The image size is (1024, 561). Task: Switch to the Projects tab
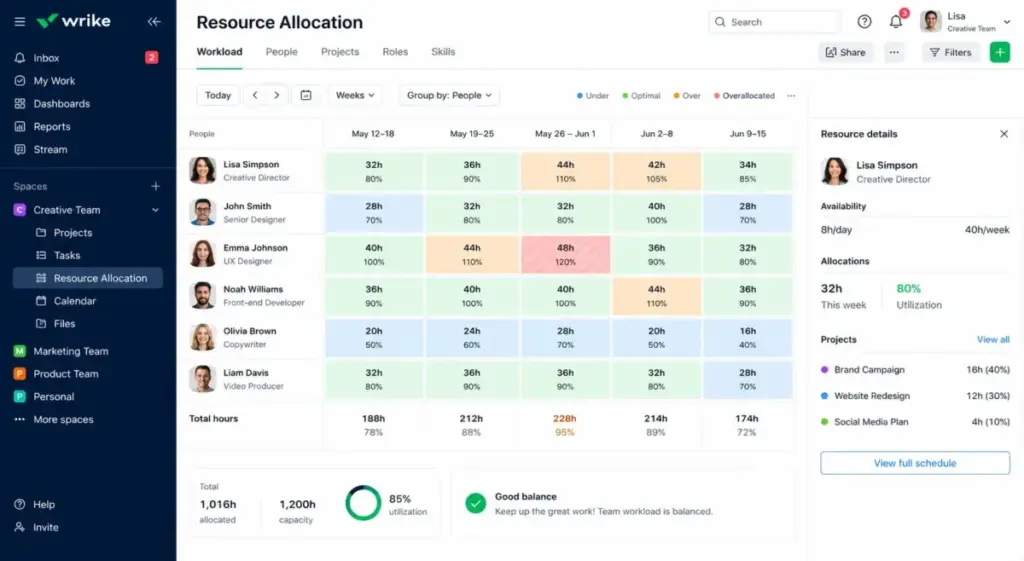[x=340, y=52]
